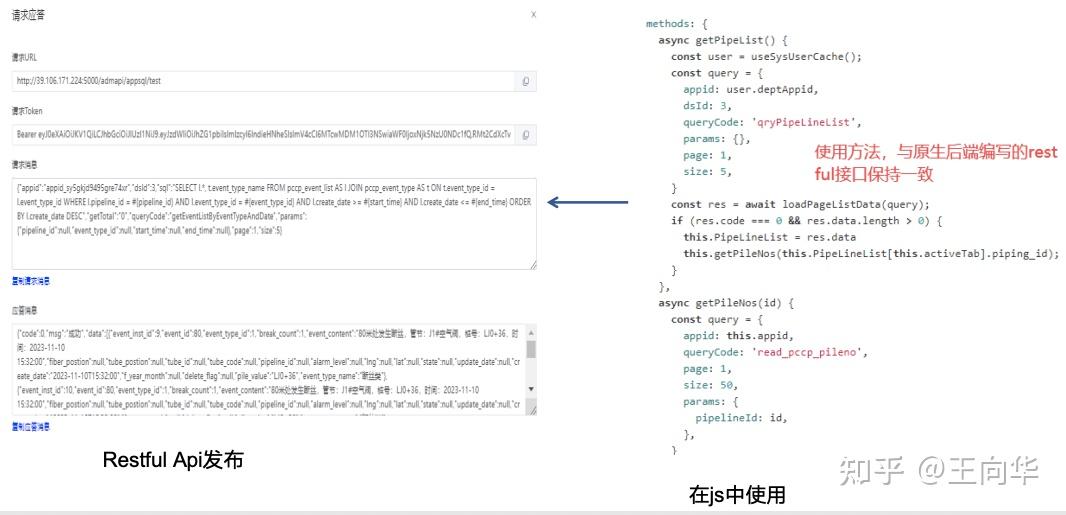The width and height of the screenshot is (1066, 515).
Task: Click the response scrollbar up arrow
Action: pos(532,331)
